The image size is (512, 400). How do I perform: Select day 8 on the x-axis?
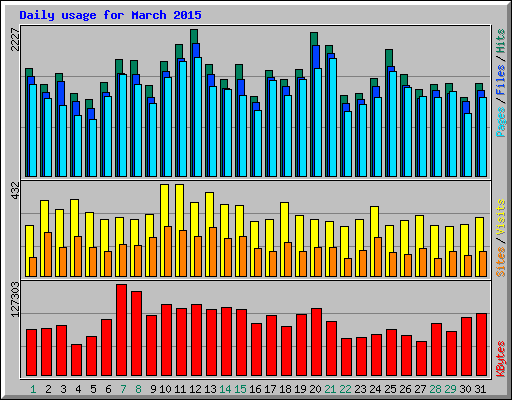point(138,389)
